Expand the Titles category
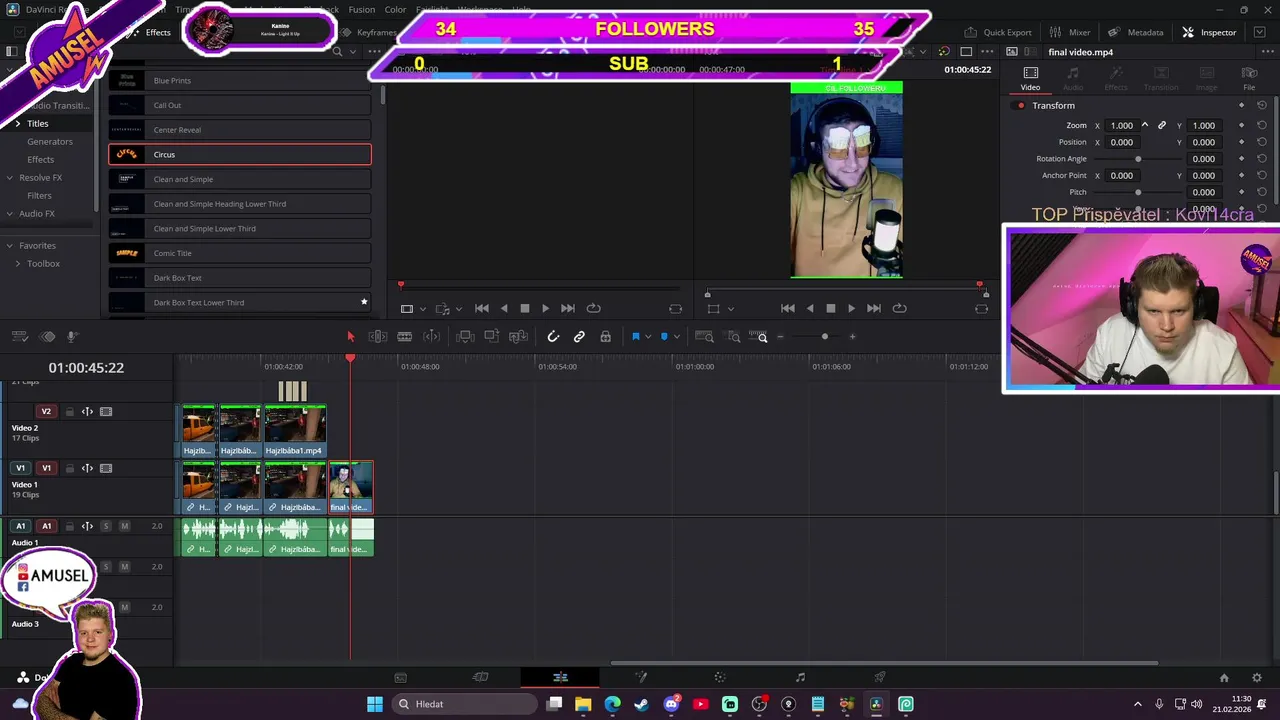Viewport: 1280px width, 720px height. click(x=17, y=123)
